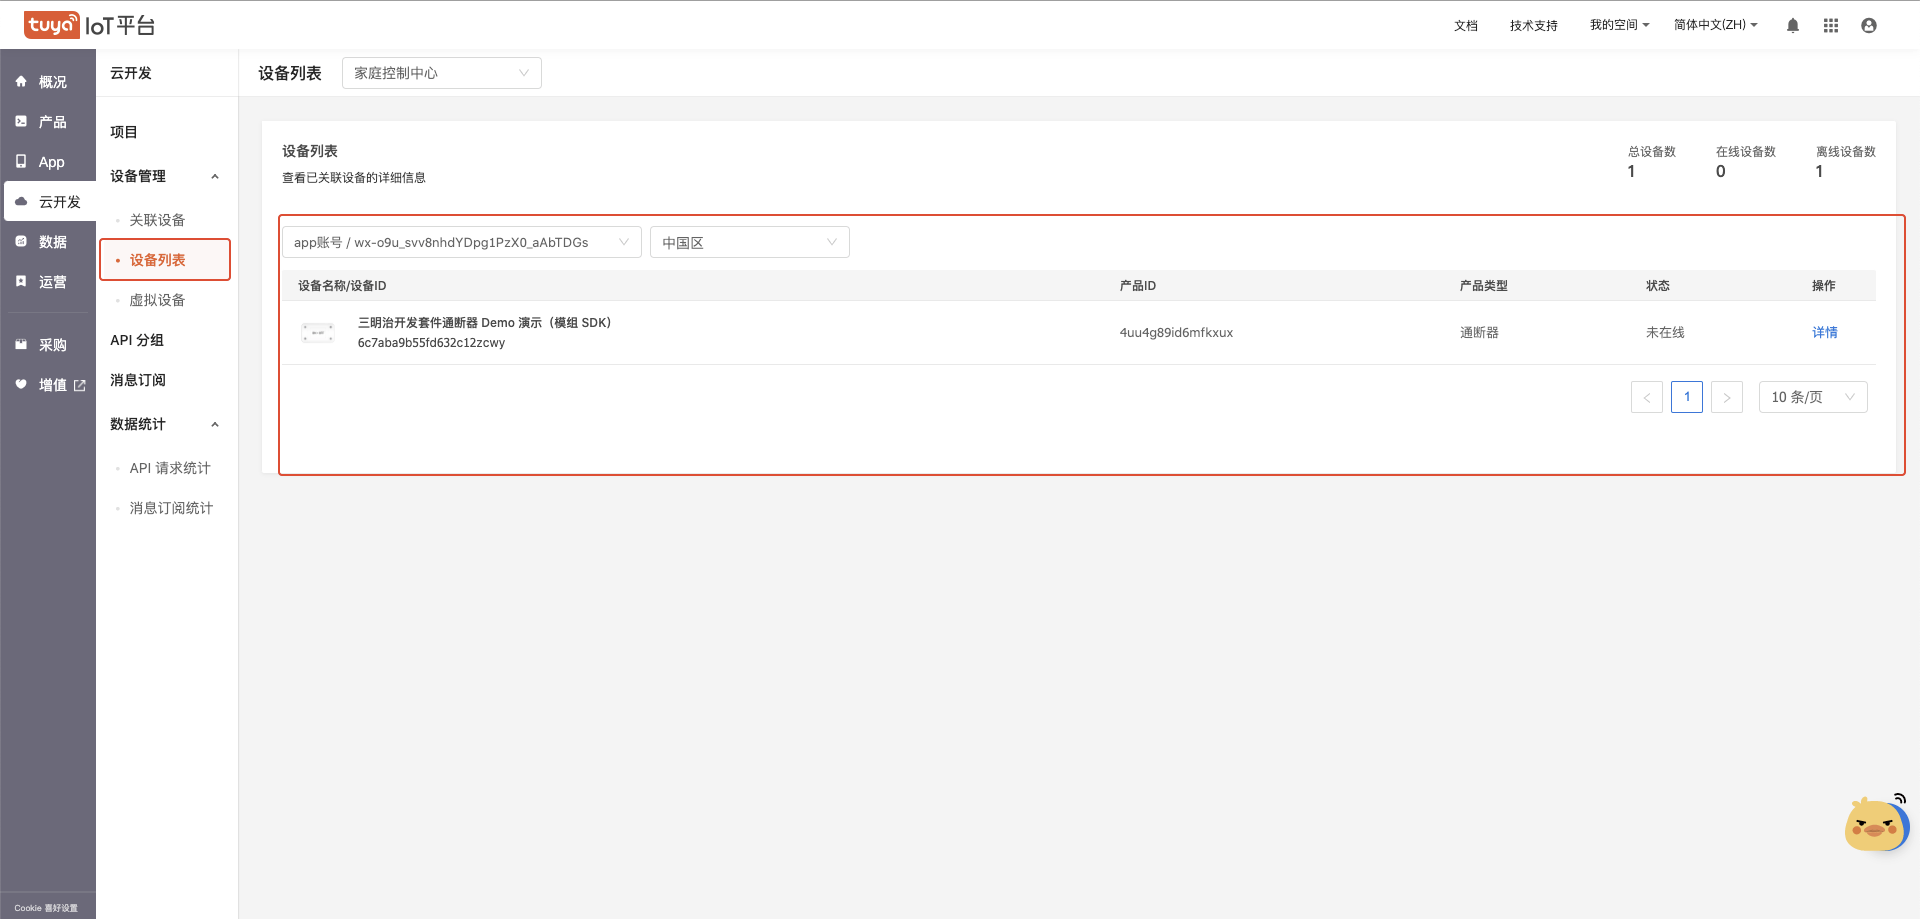Click the bookmark icon beside 运营
The width and height of the screenshot is (1920, 919).
(x=21, y=282)
